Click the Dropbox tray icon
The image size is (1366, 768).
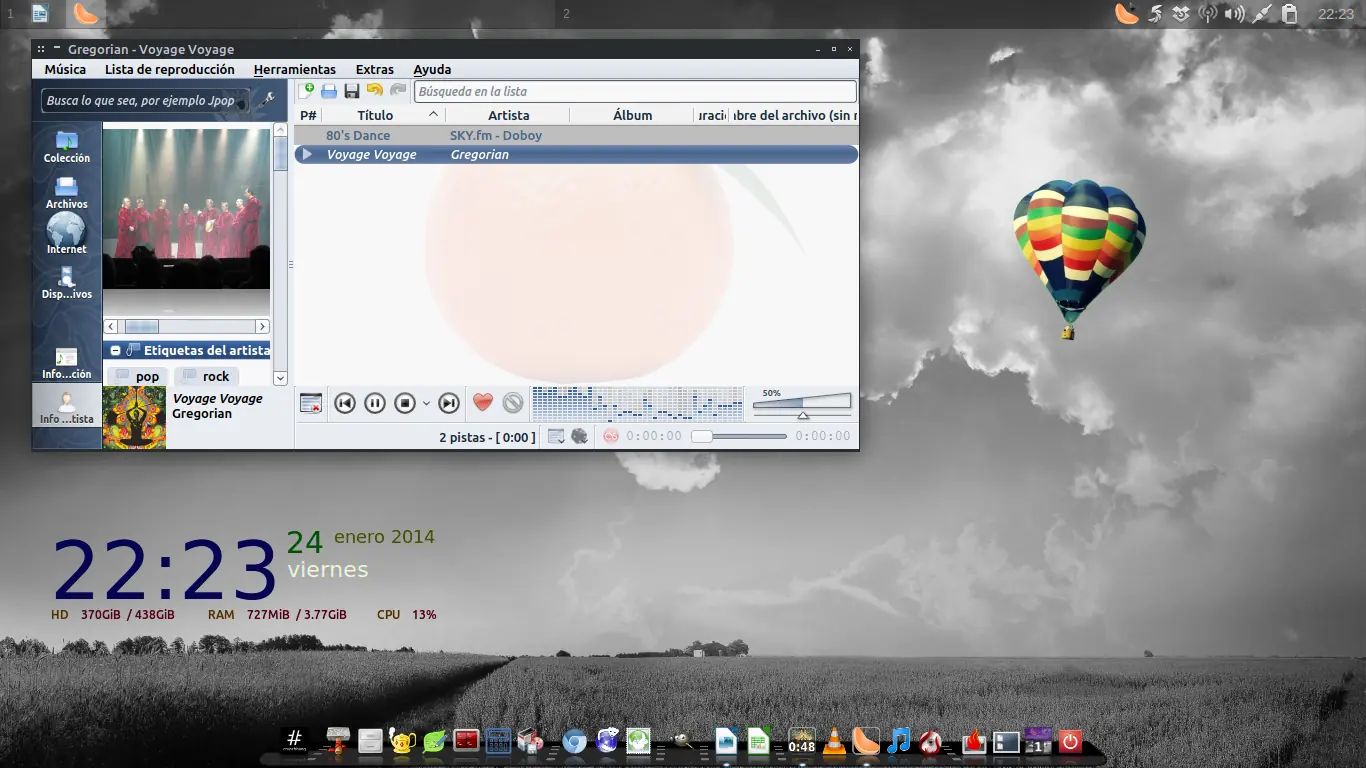pyautogui.click(x=1181, y=13)
